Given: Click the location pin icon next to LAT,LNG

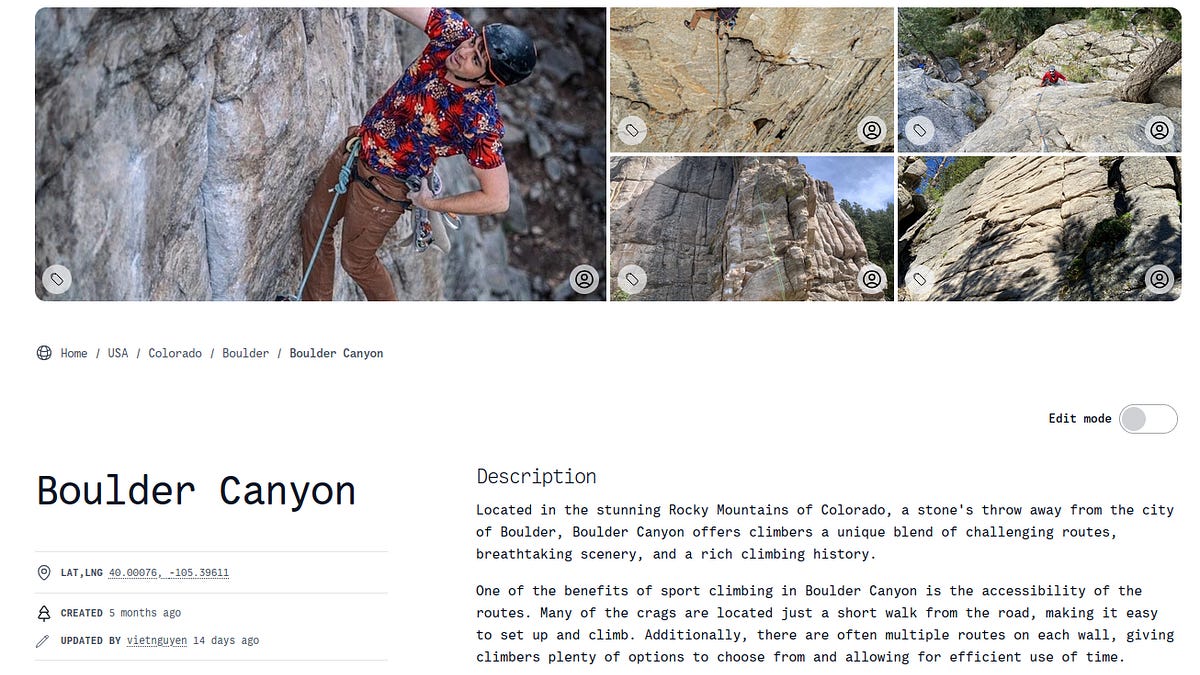Looking at the screenshot, I should (x=43, y=573).
